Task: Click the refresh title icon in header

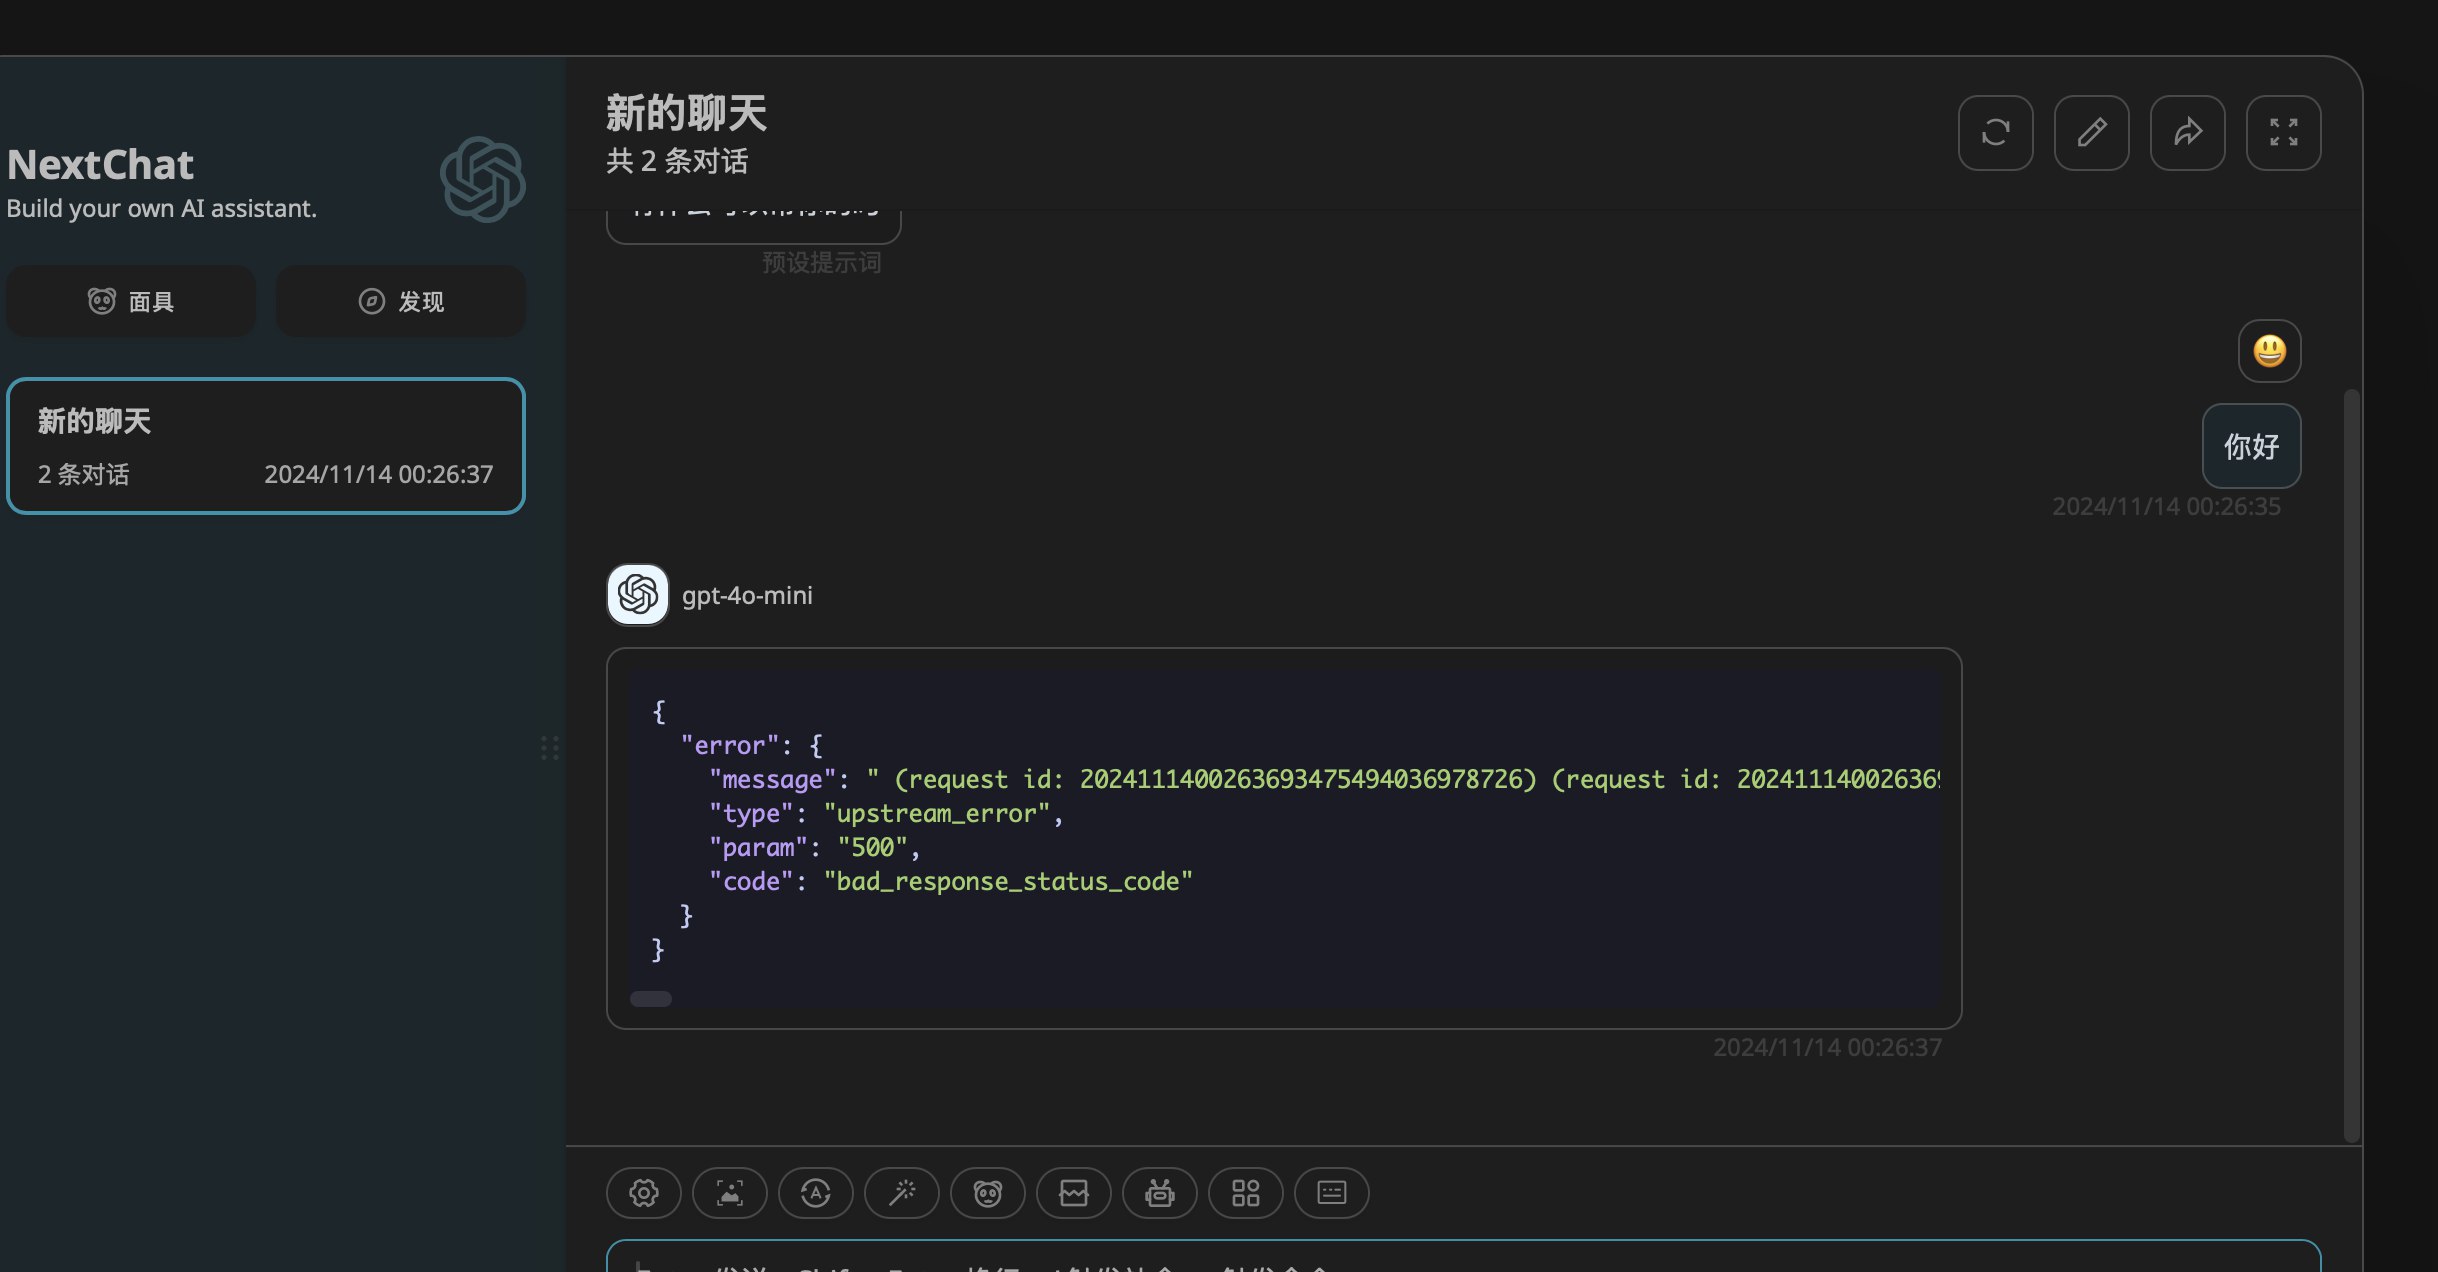Action: [1995, 133]
